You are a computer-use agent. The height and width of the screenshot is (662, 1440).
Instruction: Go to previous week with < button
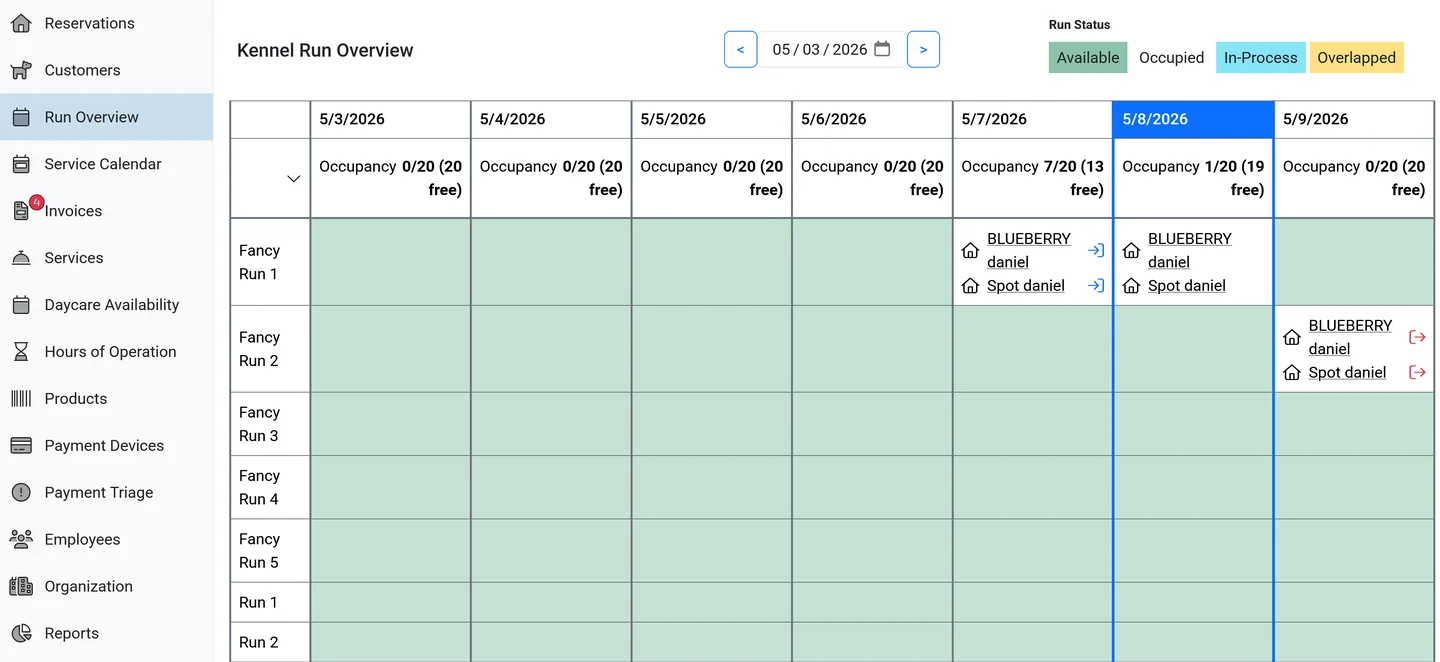coord(740,49)
